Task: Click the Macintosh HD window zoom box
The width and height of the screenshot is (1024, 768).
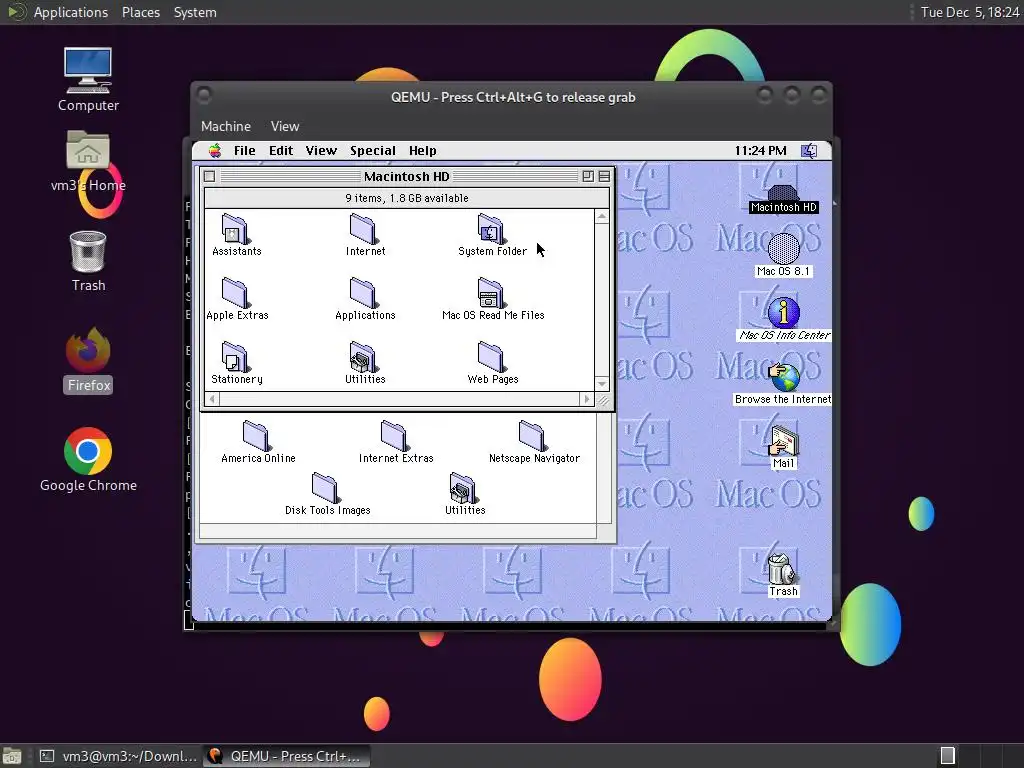Action: [588, 176]
